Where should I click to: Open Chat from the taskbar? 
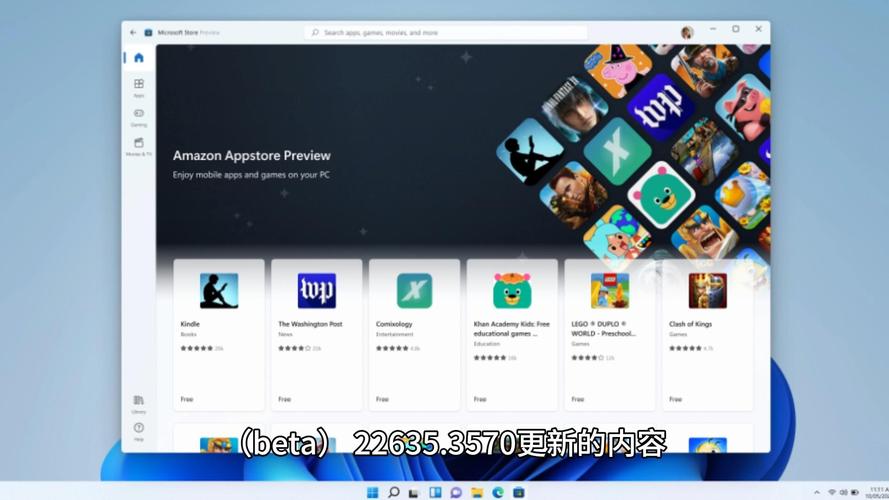coord(456,492)
